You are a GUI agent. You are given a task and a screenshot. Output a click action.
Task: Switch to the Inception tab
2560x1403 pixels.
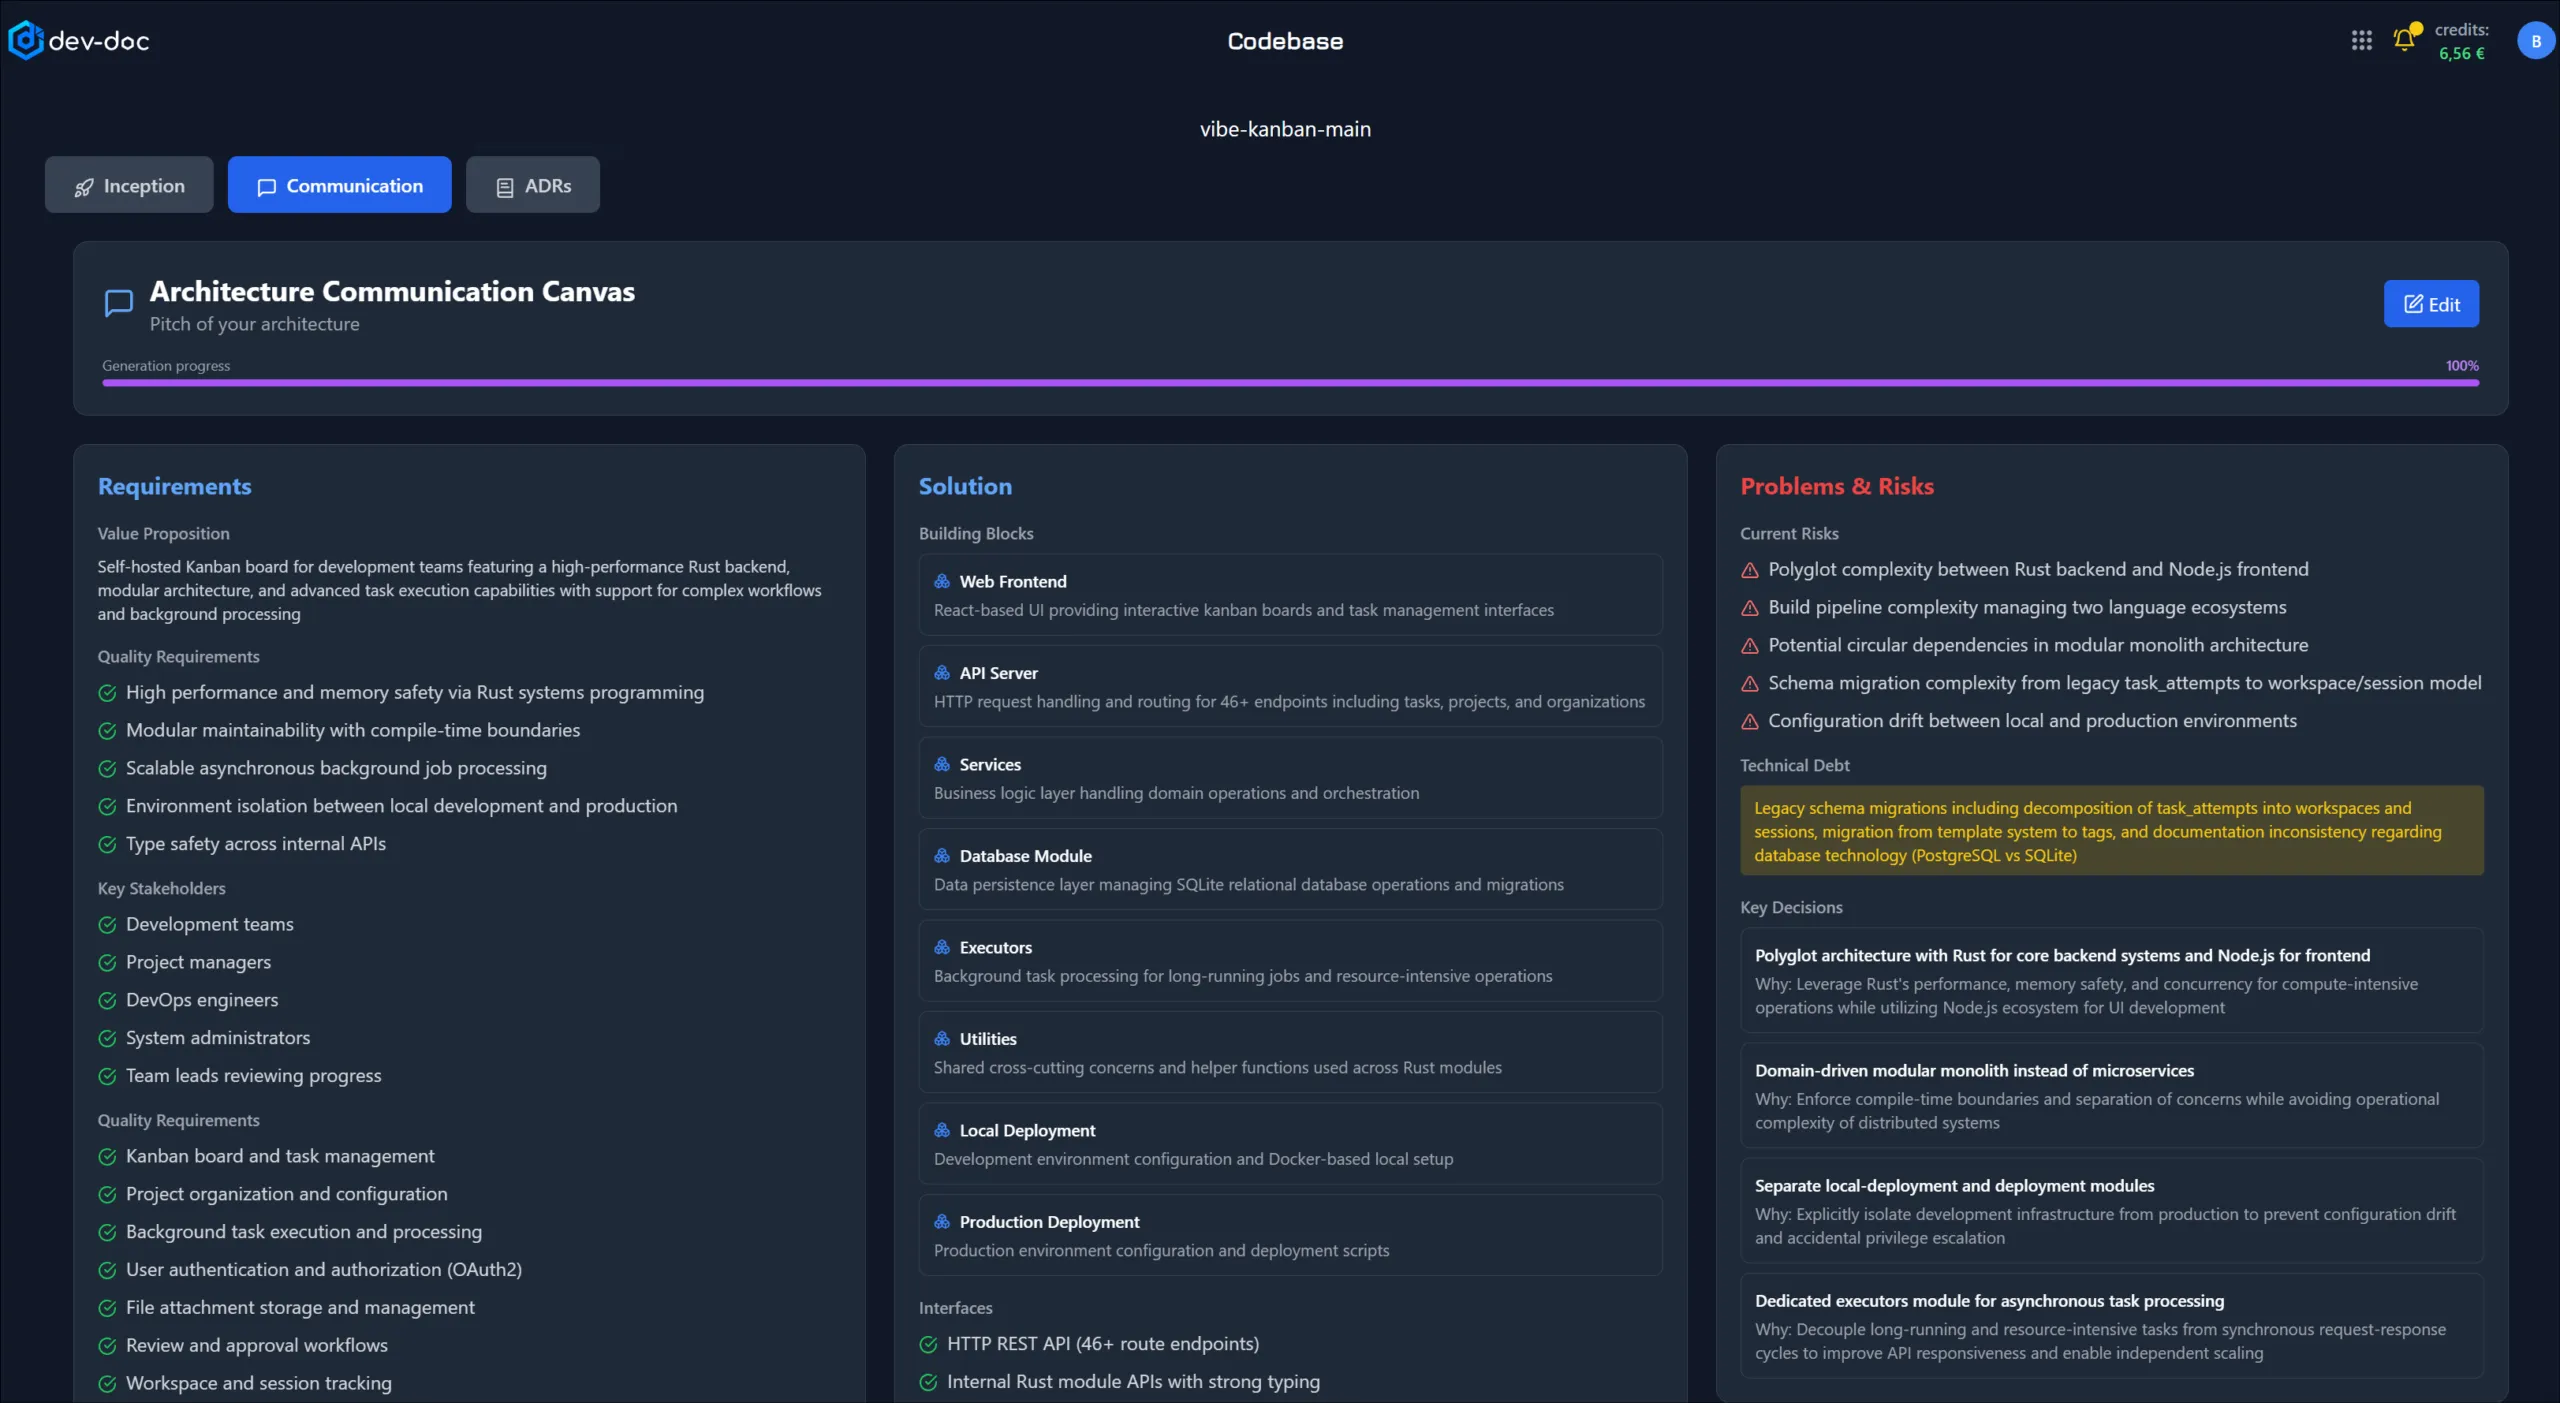129,185
